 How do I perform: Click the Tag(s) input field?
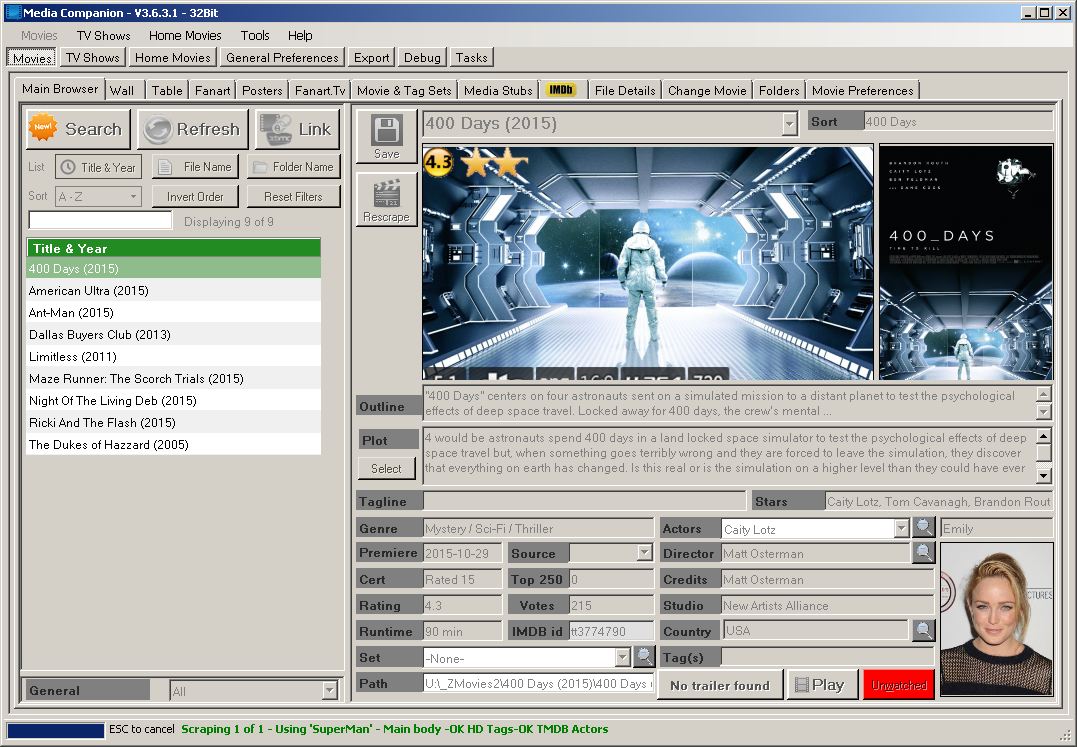828,657
